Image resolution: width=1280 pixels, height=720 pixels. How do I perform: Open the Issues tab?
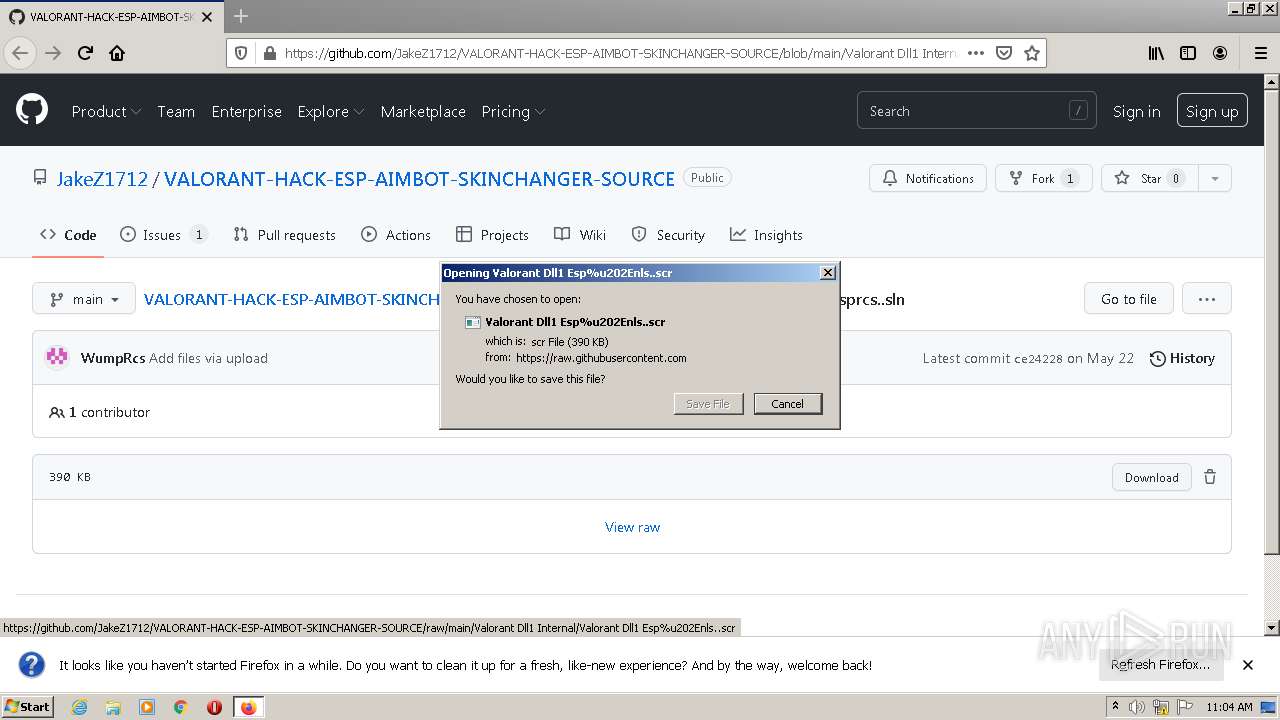[x=163, y=235]
